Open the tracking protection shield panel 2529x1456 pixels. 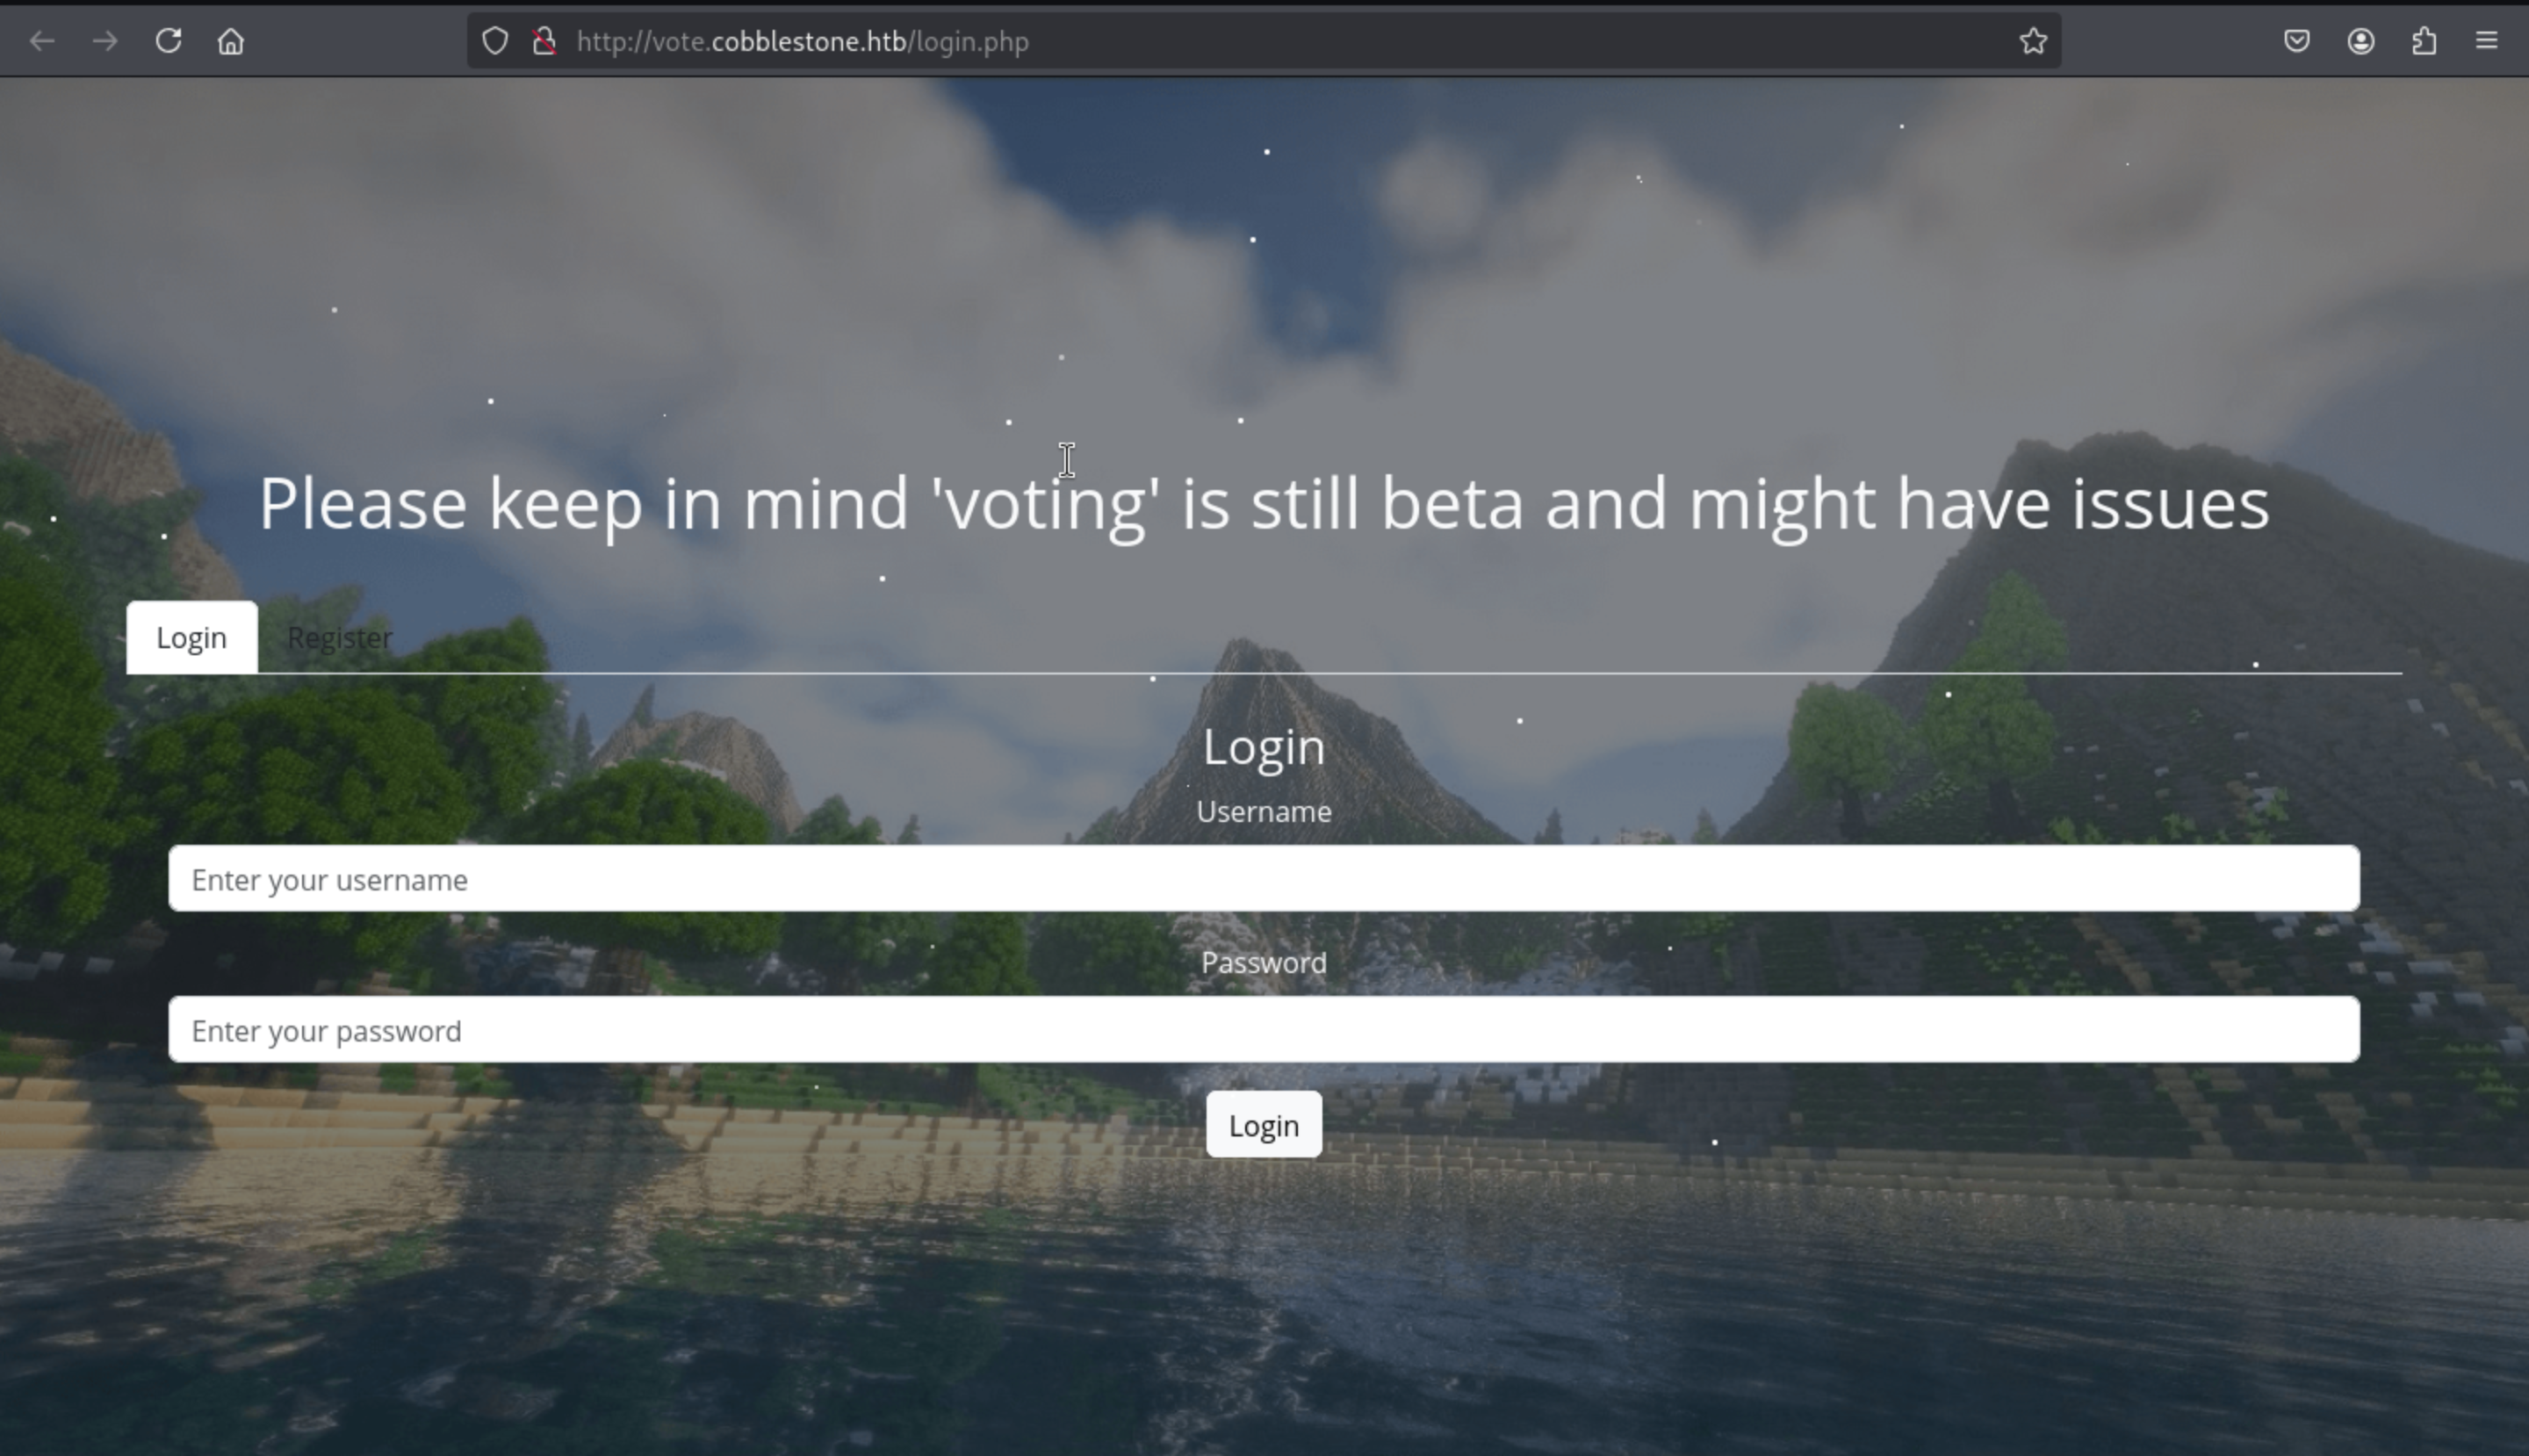(495, 41)
